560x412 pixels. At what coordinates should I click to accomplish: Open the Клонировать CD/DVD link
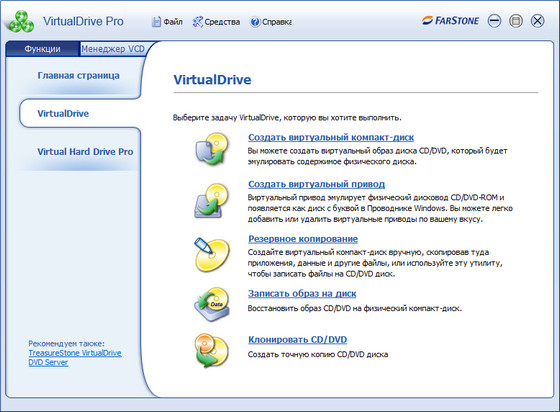tap(298, 339)
